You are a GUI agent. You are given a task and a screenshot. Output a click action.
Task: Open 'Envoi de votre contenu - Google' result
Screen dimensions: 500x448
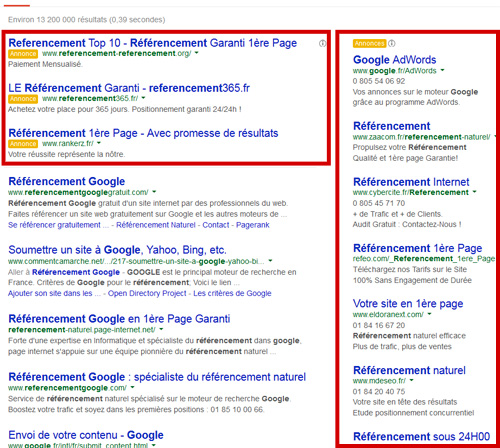click(x=86, y=435)
